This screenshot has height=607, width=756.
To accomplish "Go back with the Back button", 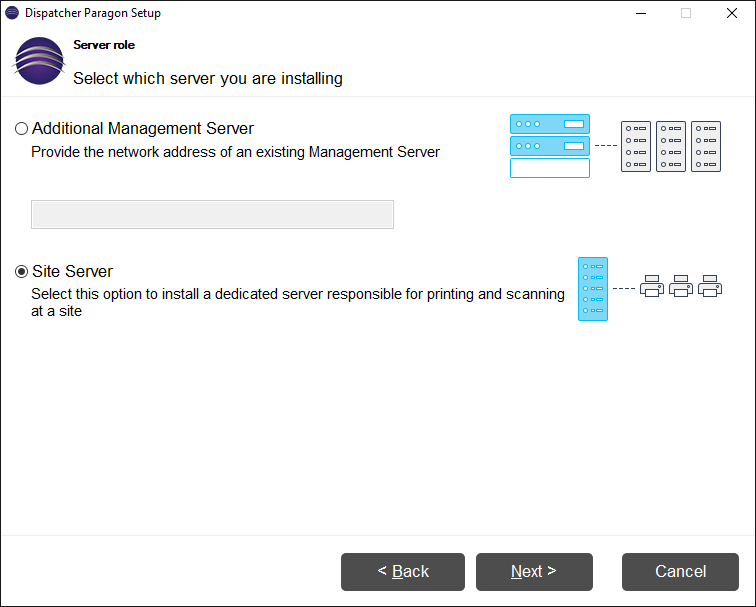I will coord(403,572).
